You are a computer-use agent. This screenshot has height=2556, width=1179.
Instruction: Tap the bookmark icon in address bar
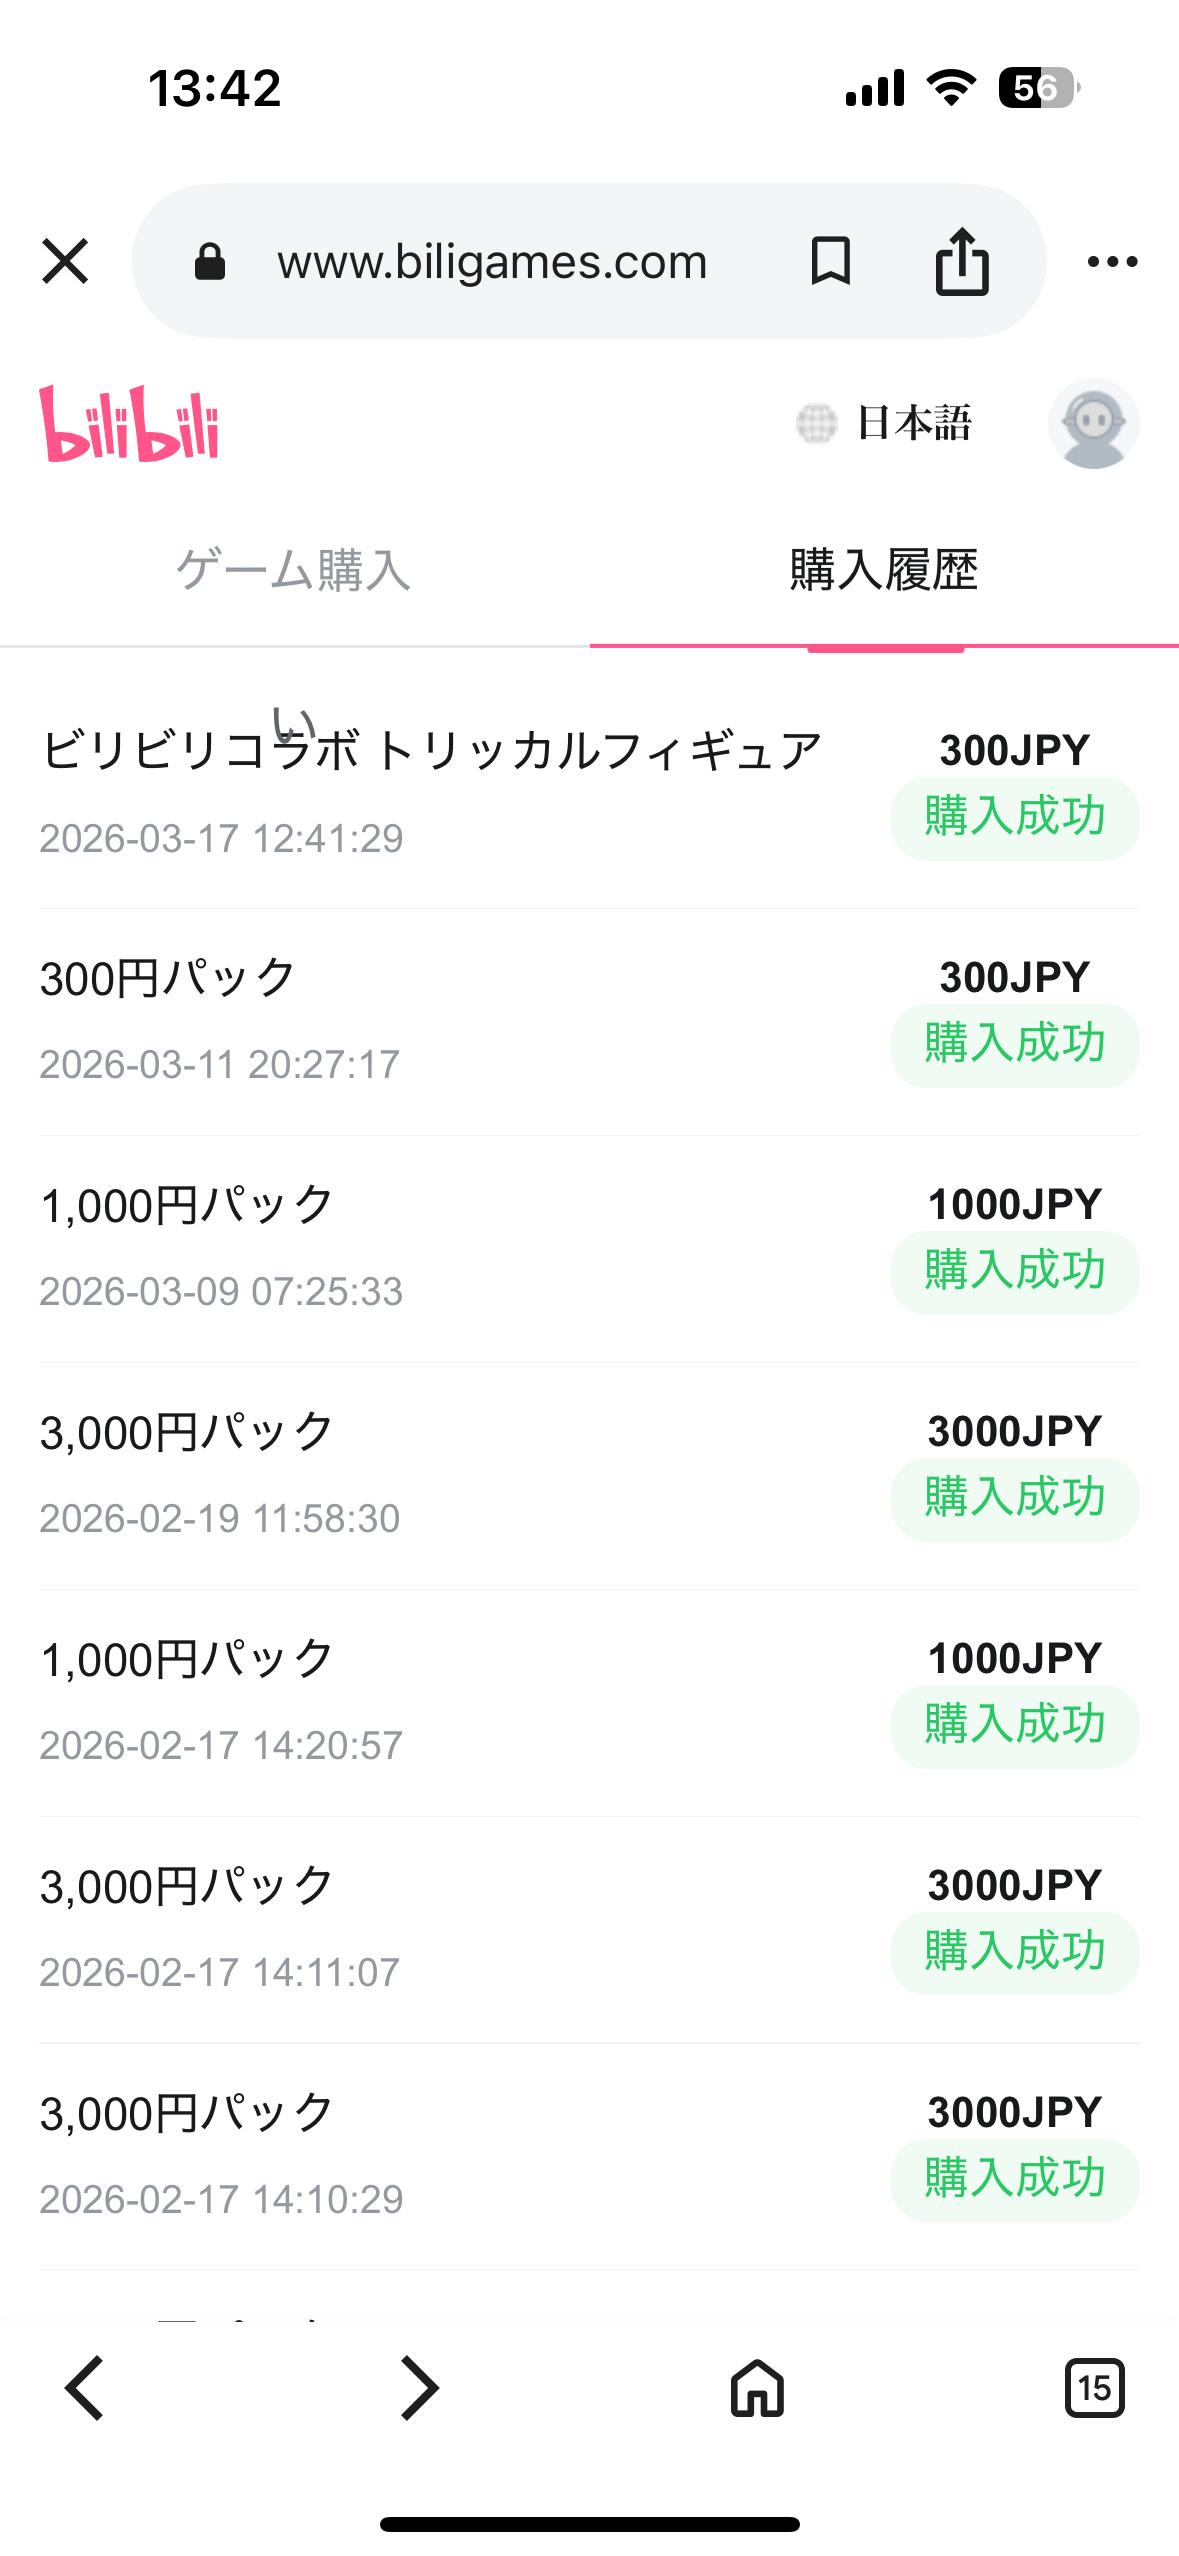click(830, 262)
